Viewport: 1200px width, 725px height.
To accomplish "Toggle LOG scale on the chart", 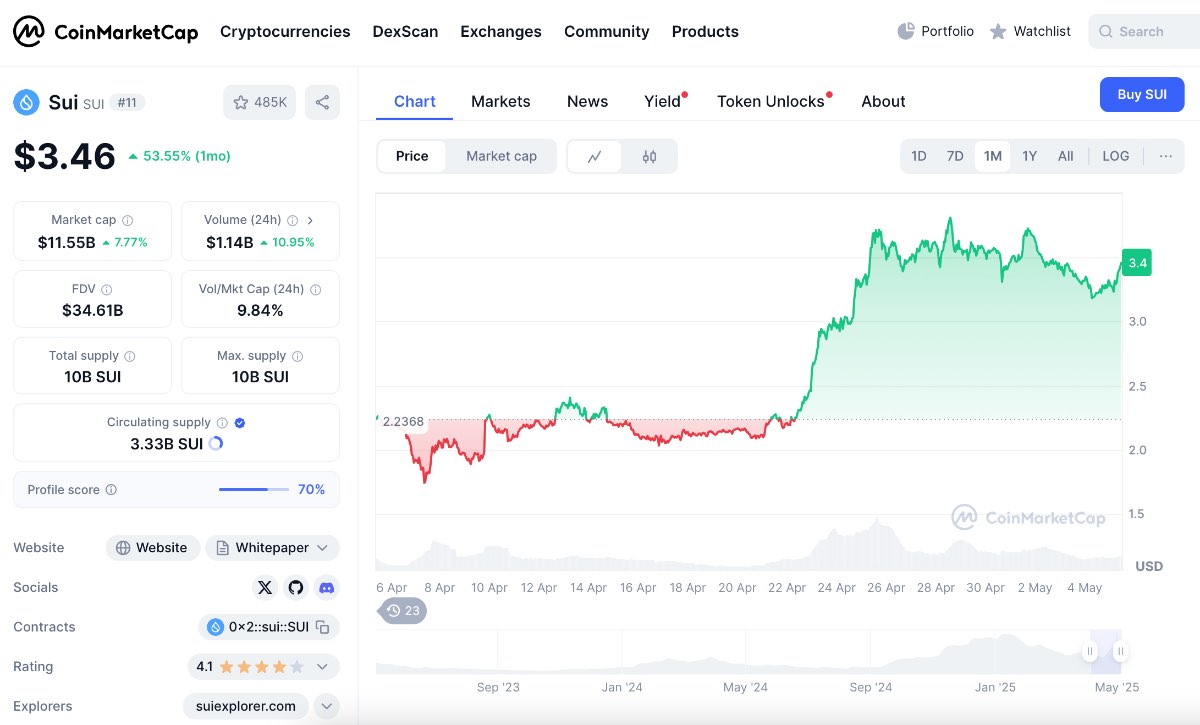I will [1116, 156].
